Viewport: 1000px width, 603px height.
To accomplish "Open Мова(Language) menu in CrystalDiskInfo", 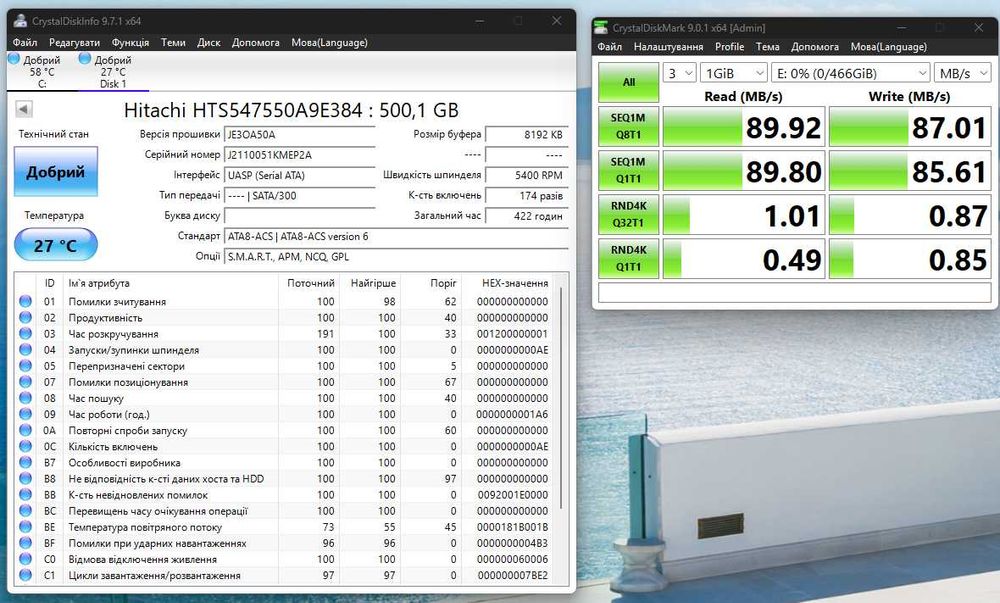I will tap(329, 43).
